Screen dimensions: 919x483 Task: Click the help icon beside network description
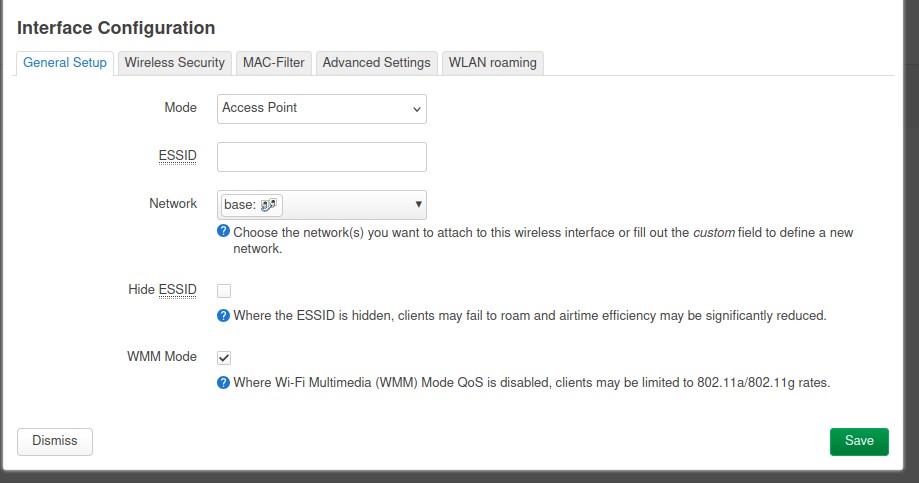click(223, 231)
